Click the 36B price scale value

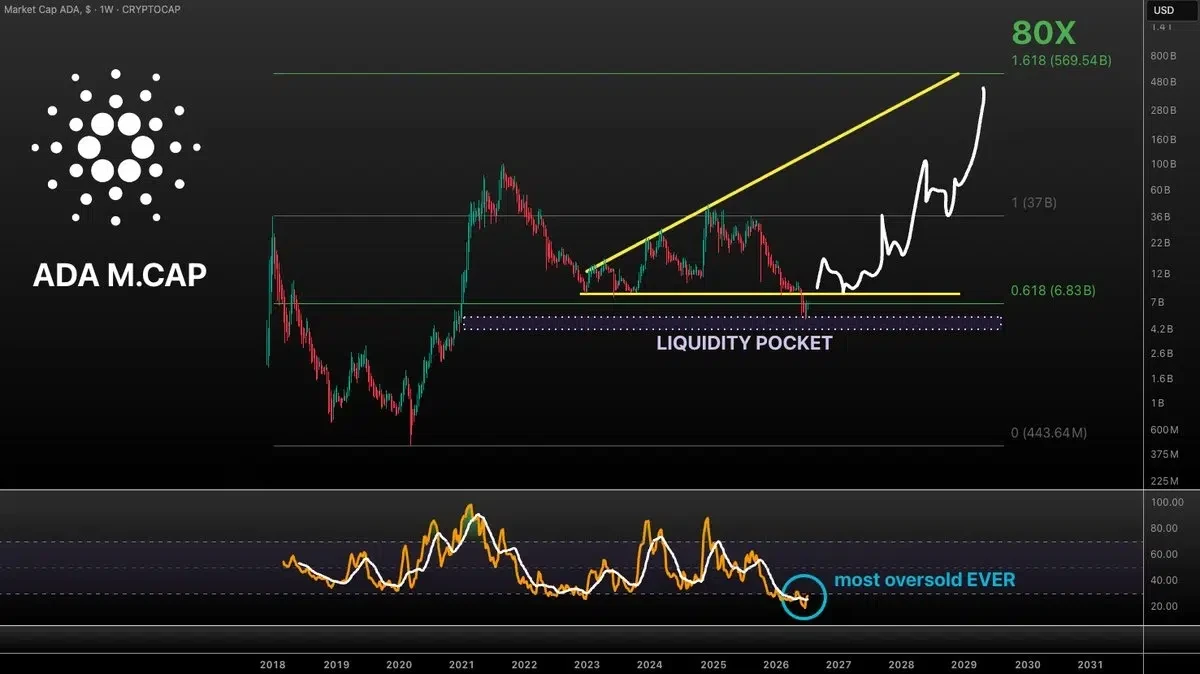point(1162,217)
